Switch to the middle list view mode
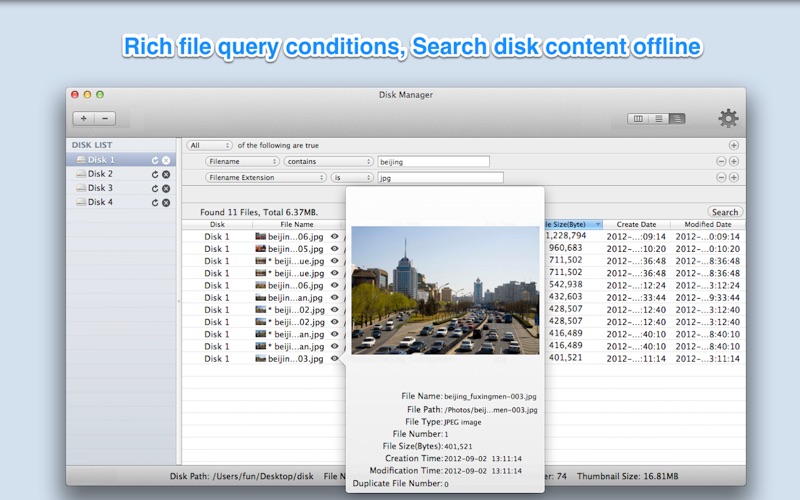The height and width of the screenshot is (500, 800). 659,119
